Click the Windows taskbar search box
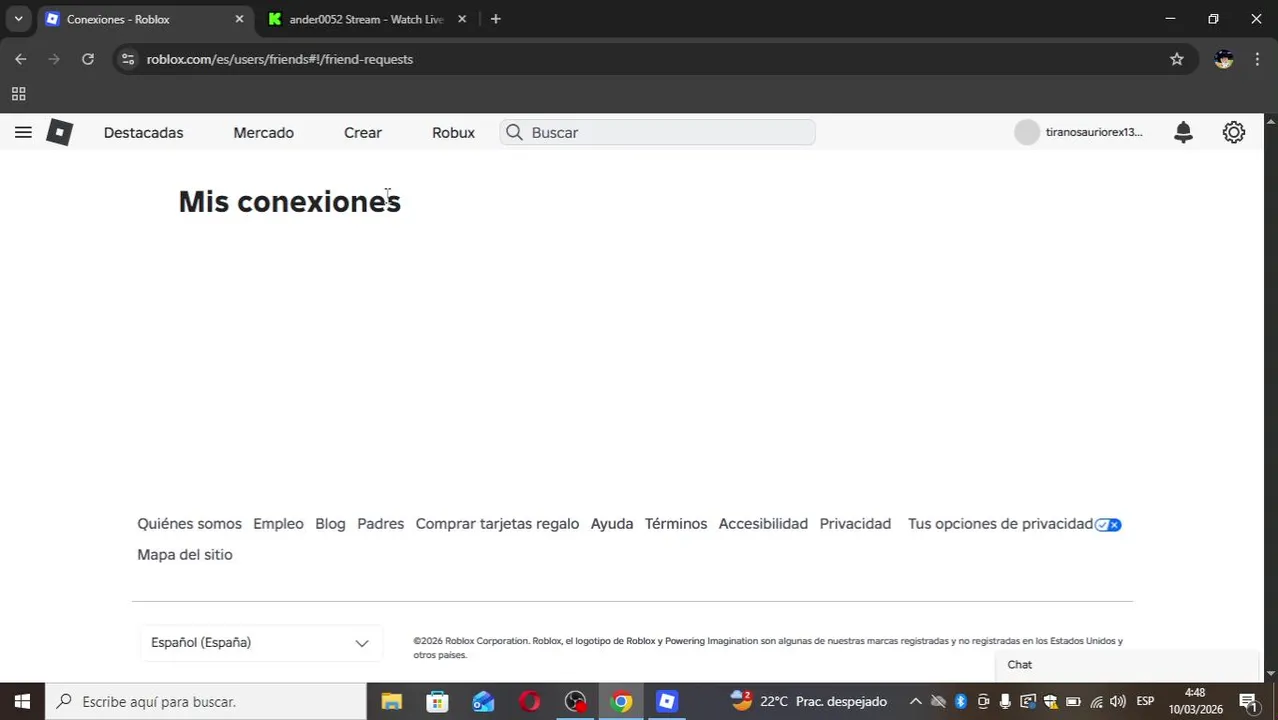1278x720 pixels. pyautogui.click(x=206, y=701)
